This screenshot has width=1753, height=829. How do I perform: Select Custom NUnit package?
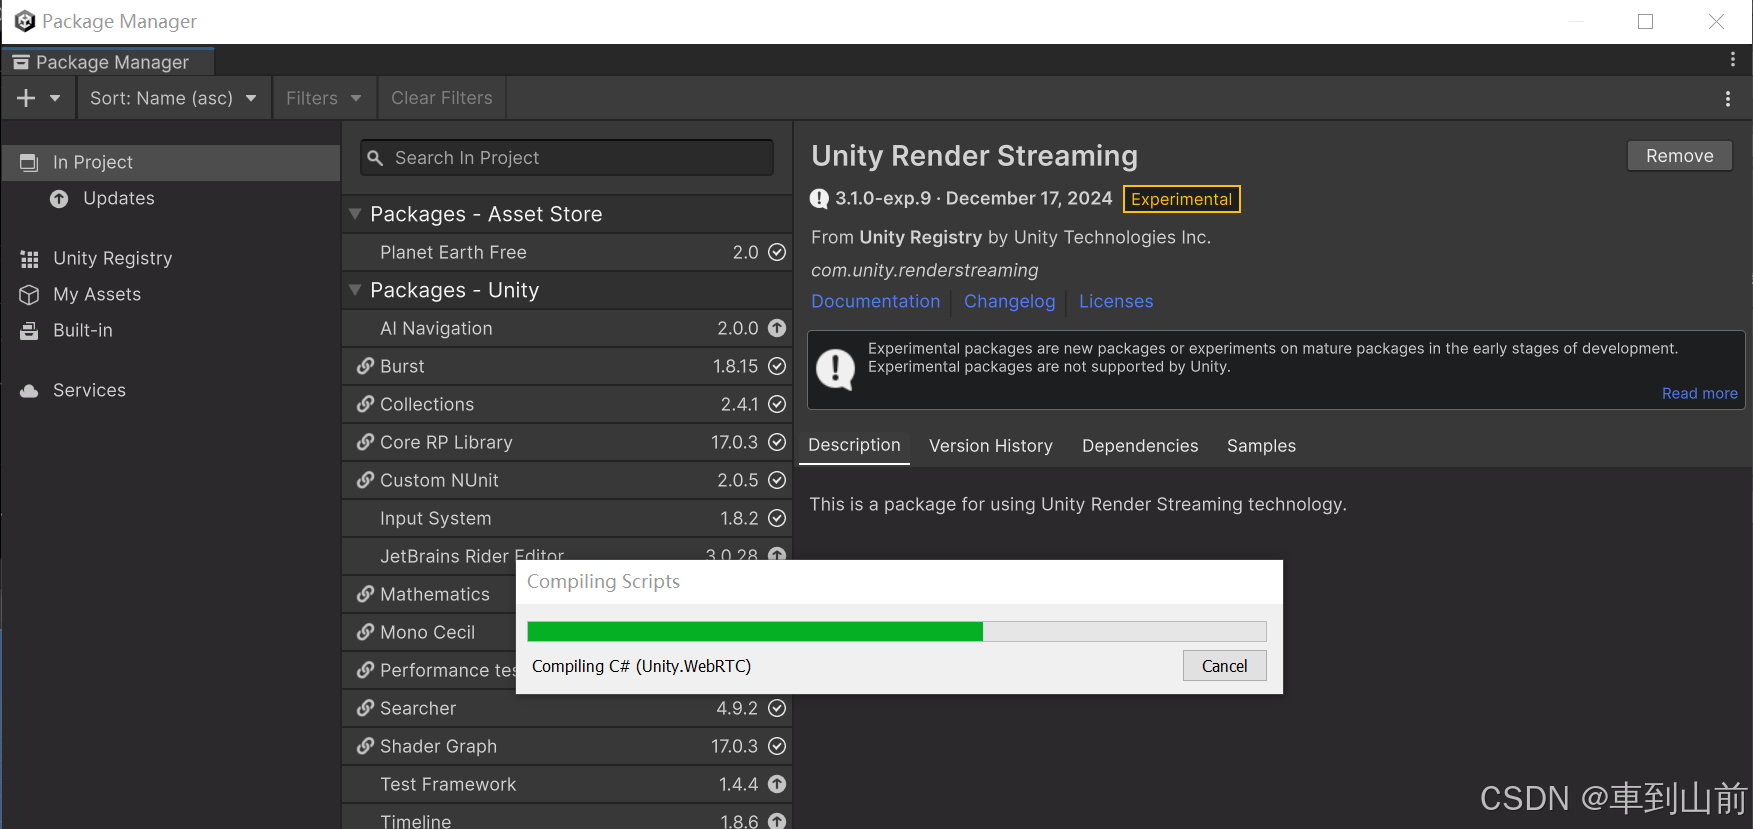click(x=567, y=480)
